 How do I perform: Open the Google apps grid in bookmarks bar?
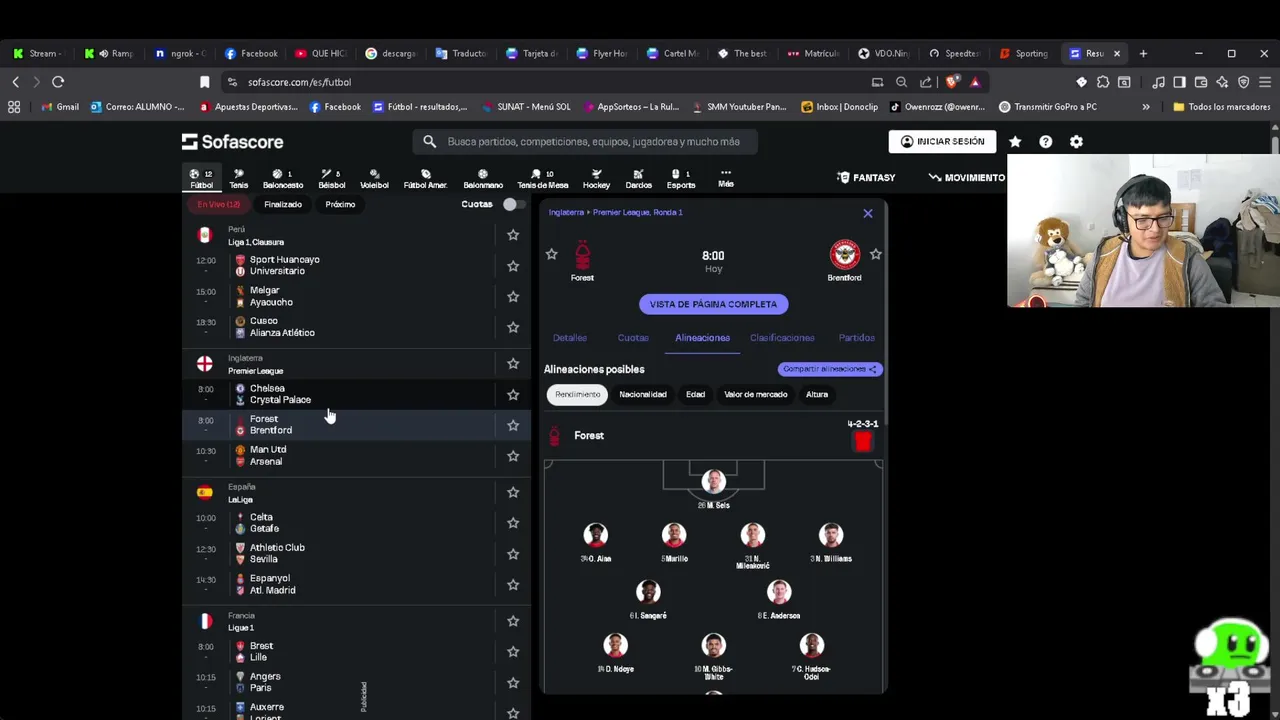tap(14, 107)
